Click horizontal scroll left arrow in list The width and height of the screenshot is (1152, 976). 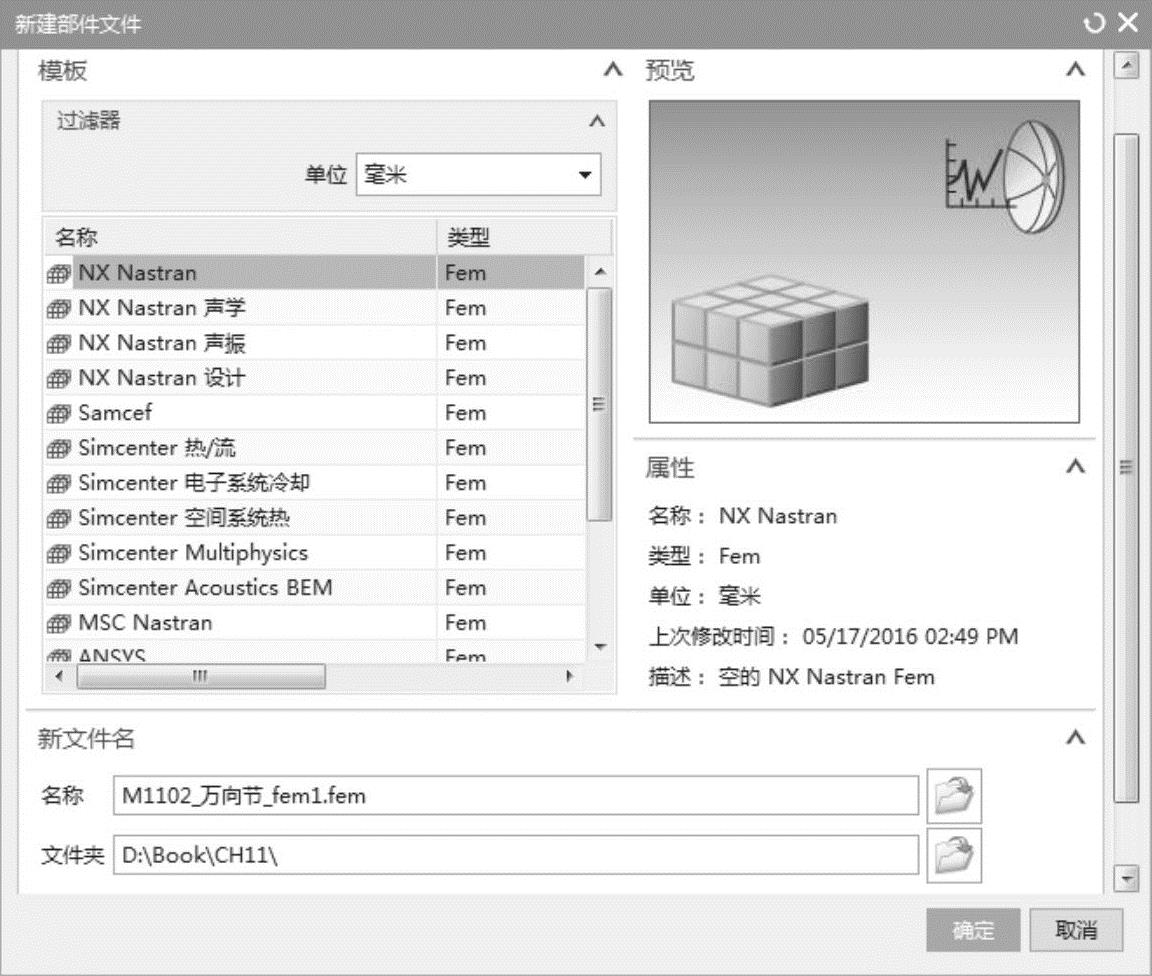60,676
